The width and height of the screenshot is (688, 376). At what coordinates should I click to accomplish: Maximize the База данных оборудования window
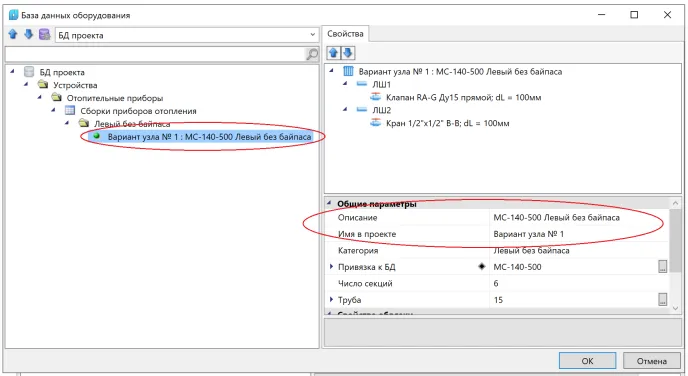click(634, 14)
